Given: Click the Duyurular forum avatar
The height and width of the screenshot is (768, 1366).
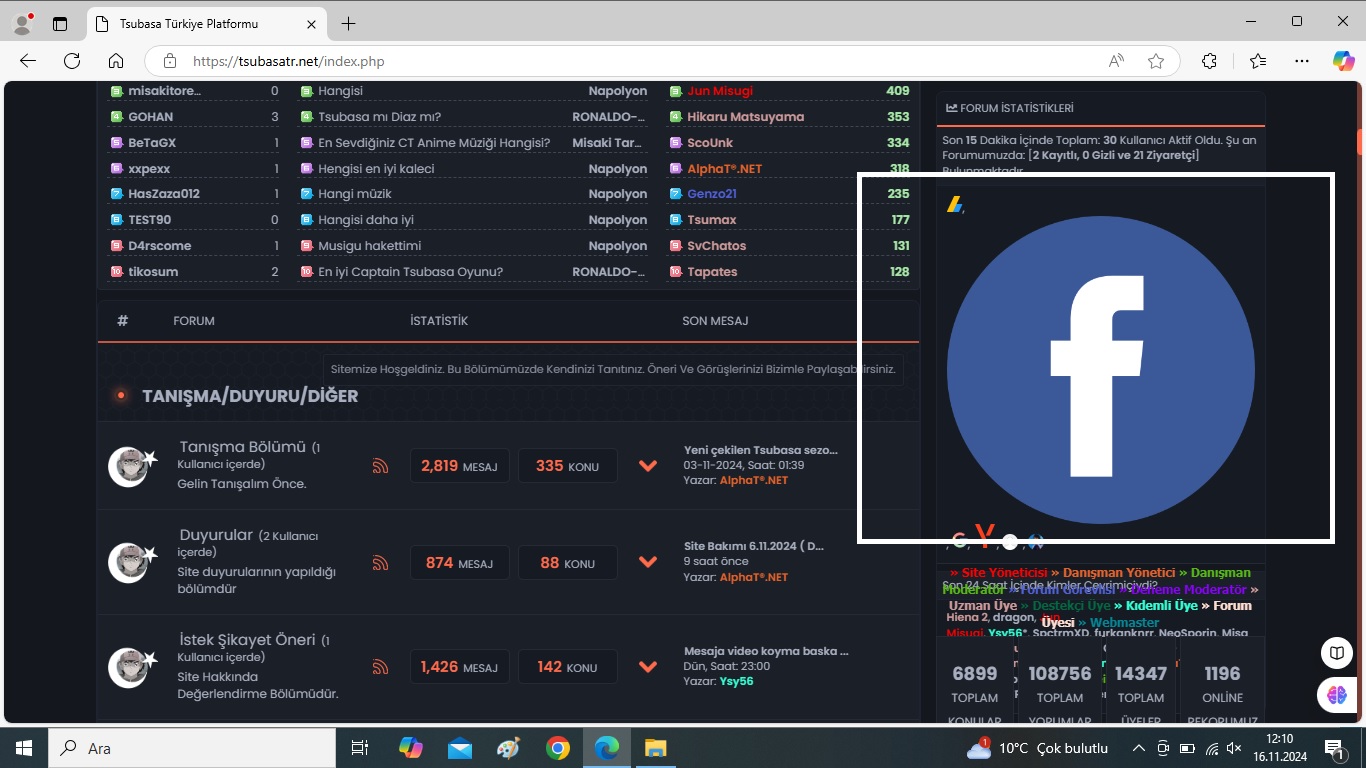Looking at the screenshot, I should tap(132, 563).
